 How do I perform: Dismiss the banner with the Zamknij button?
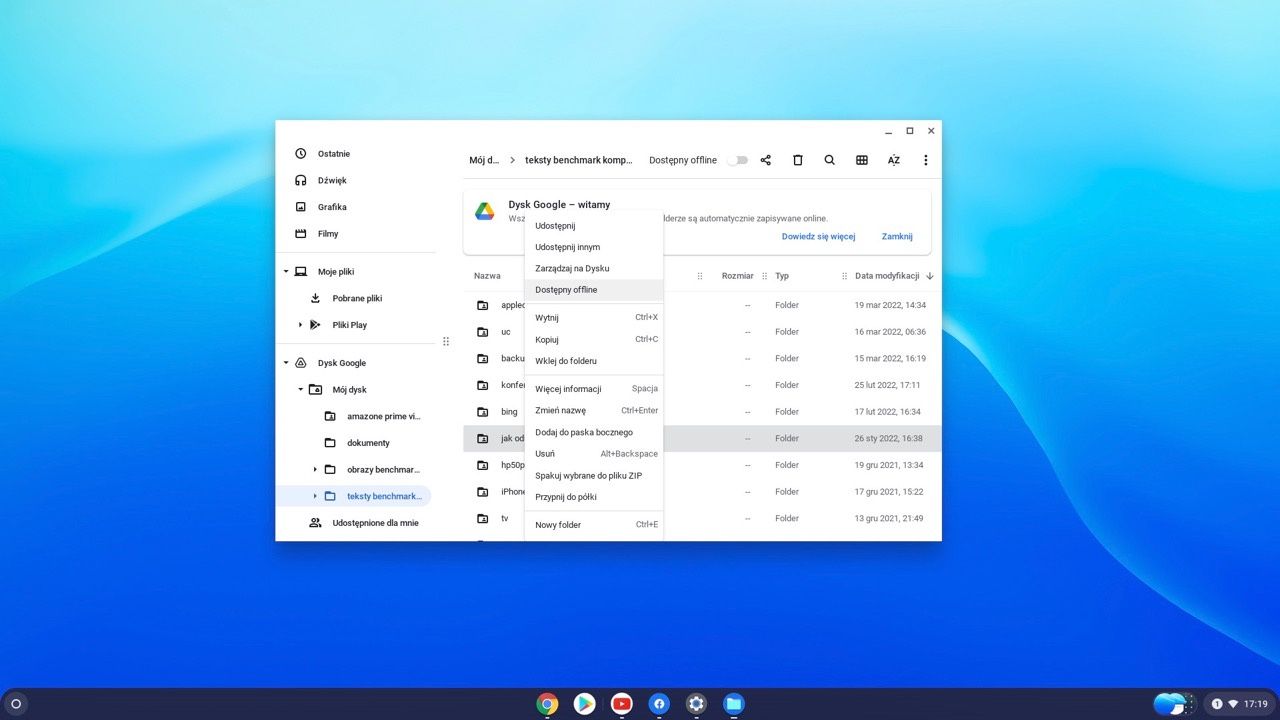point(897,237)
